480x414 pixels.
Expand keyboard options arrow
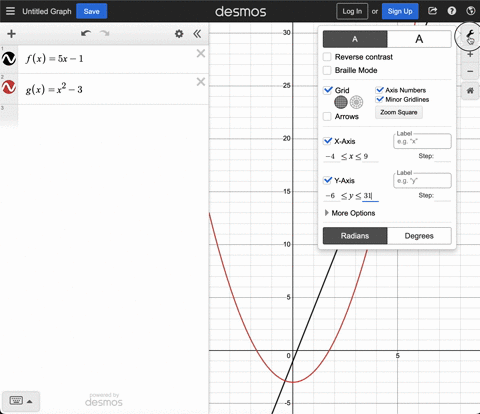pos(30,401)
